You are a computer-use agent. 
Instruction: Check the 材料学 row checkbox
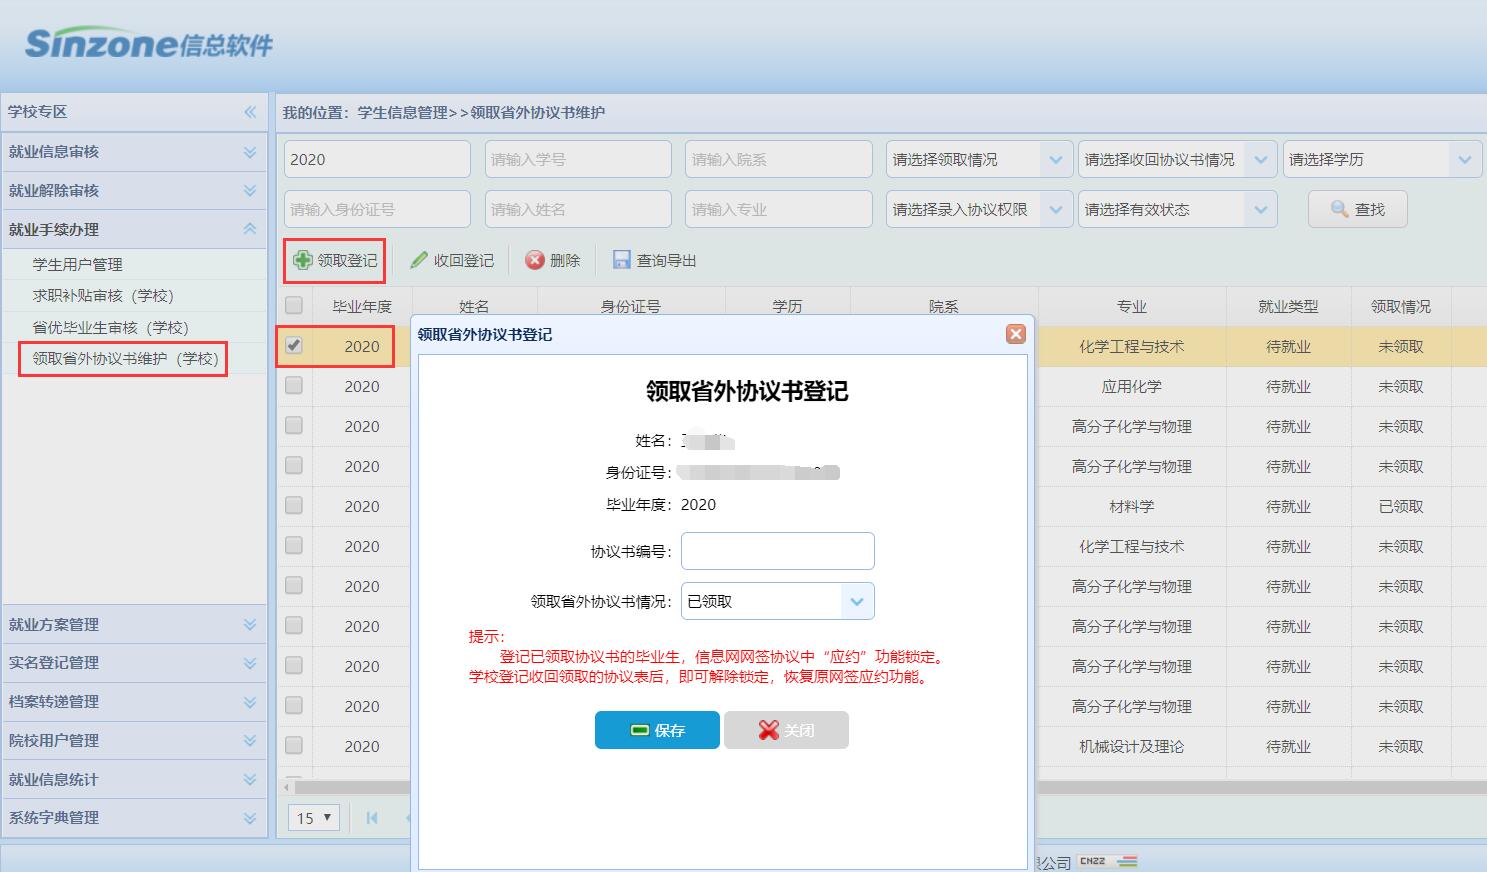click(294, 505)
